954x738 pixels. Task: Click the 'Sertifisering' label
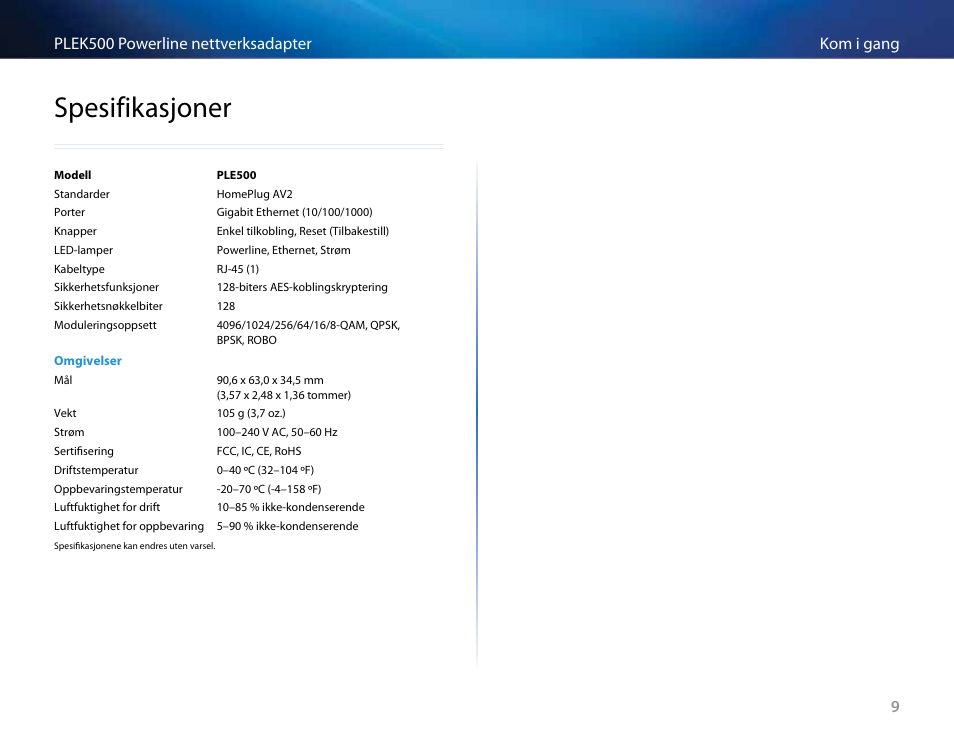(84, 451)
